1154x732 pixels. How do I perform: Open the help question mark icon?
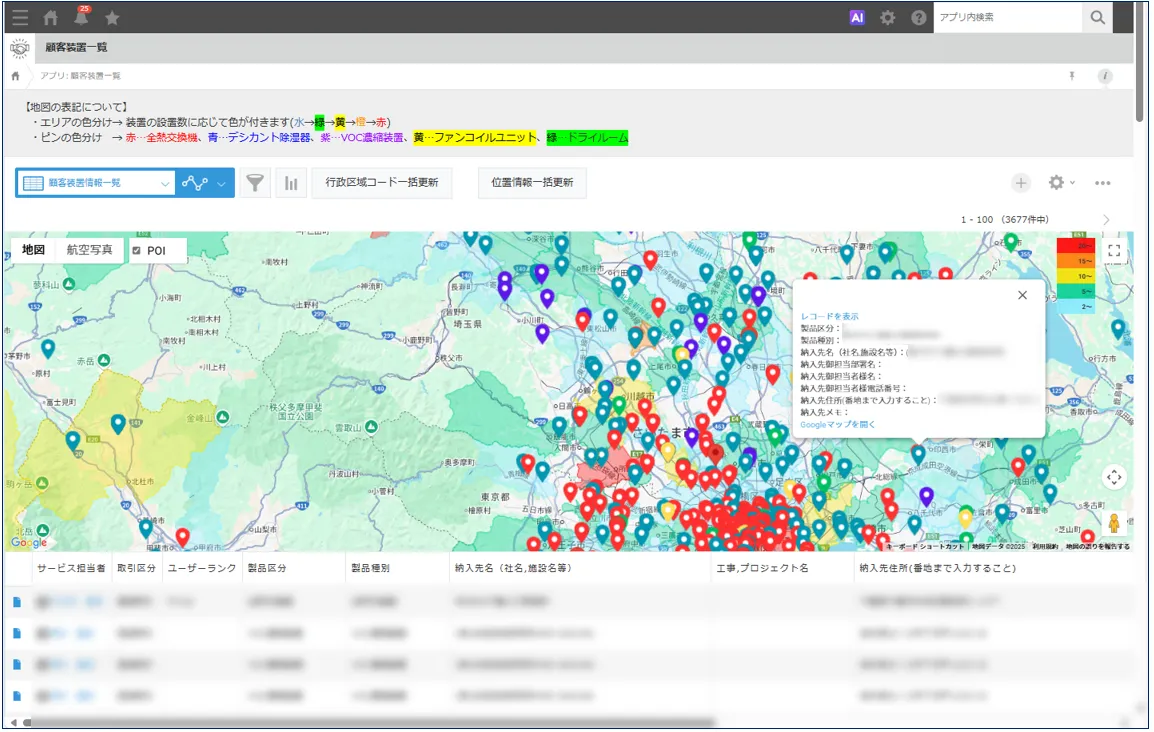point(918,18)
